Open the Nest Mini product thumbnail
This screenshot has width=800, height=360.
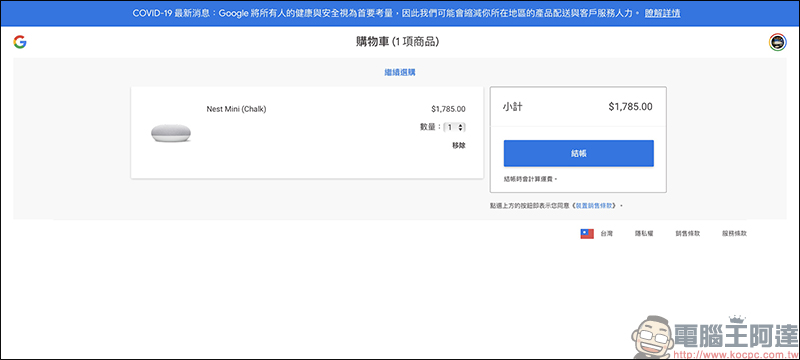171,133
